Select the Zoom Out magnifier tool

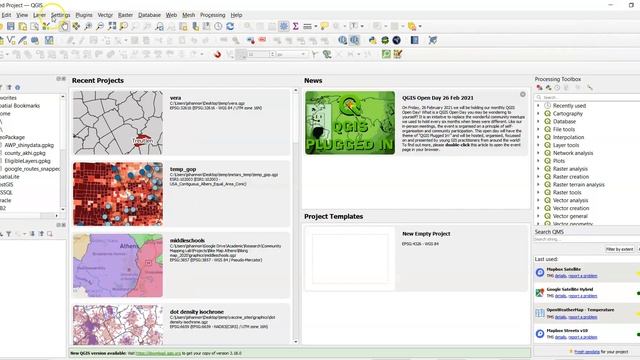(100, 27)
